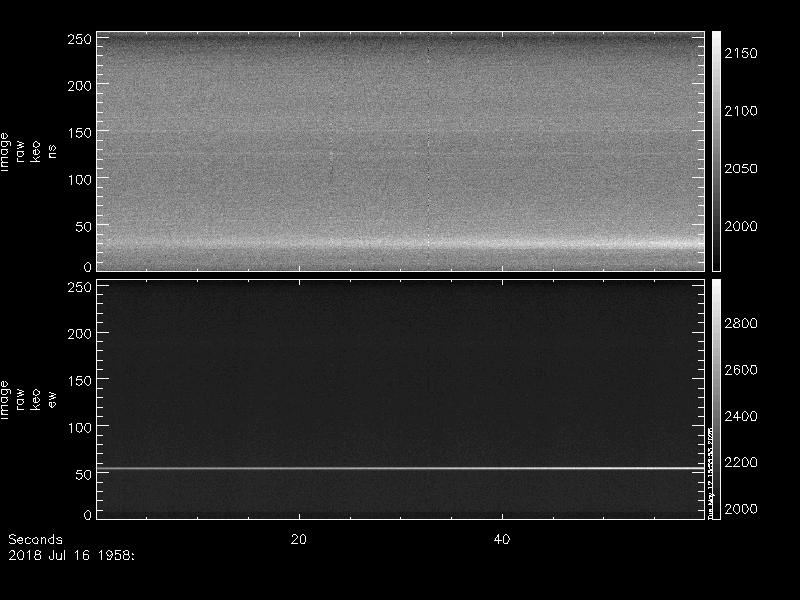Click the Seconds axis title
800x600 pixels.
pos(35,540)
